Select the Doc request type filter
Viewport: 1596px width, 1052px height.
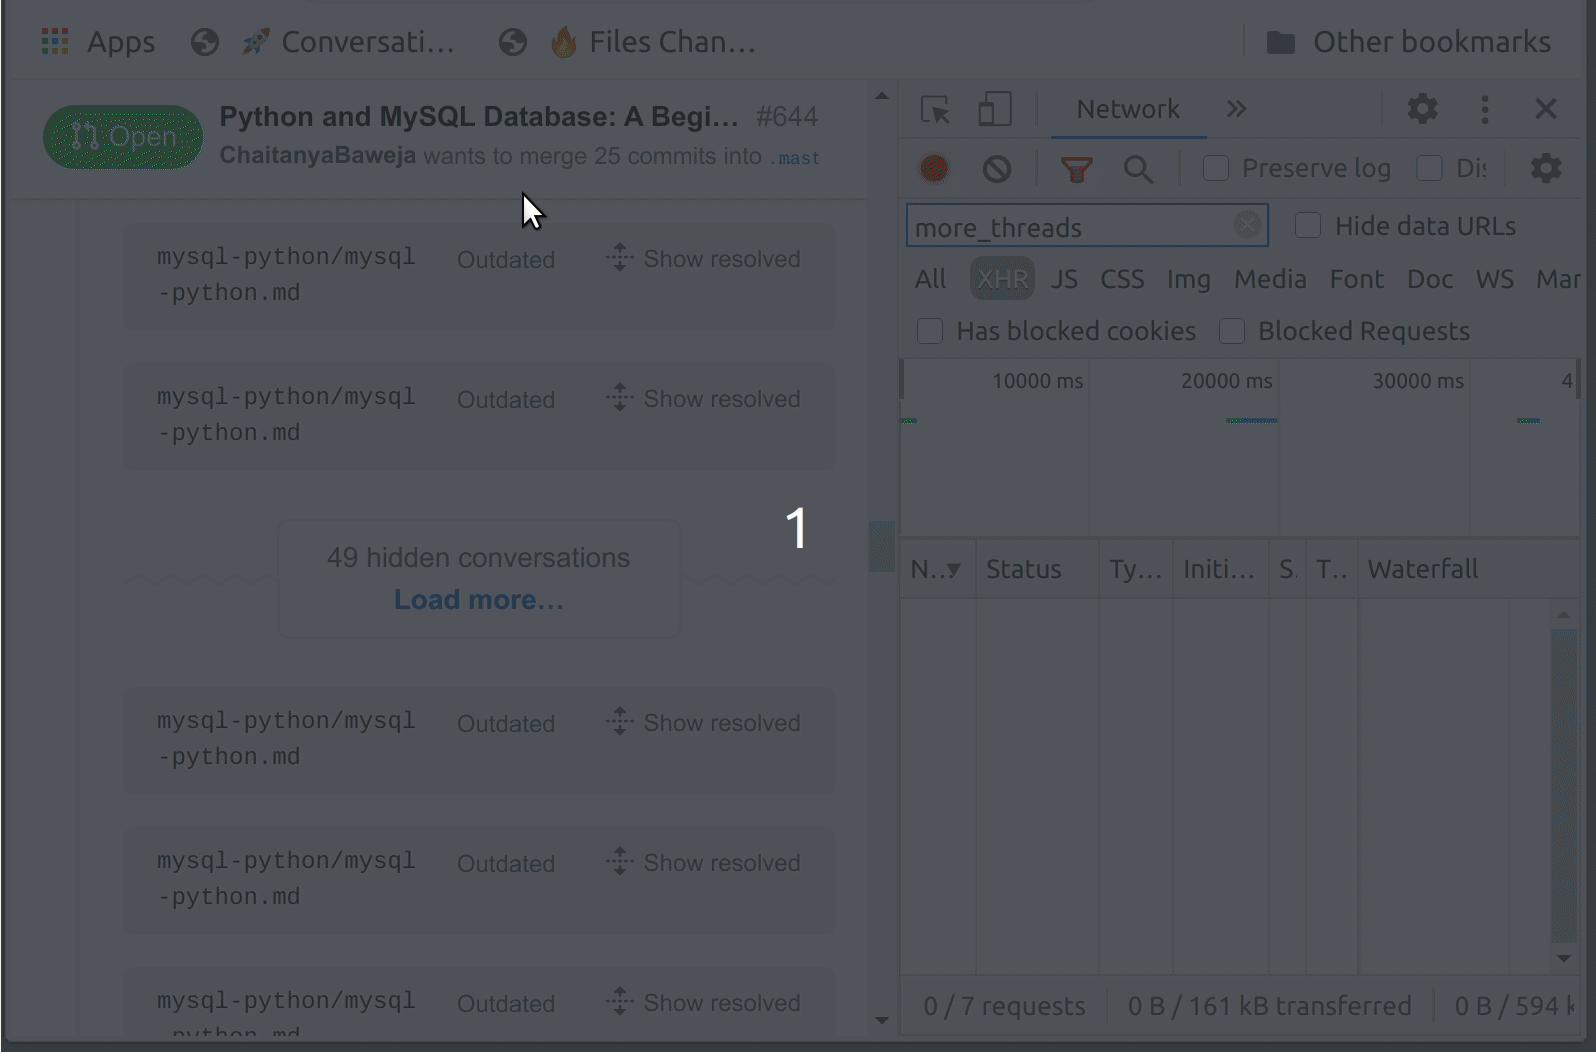(x=1430, y=279)
